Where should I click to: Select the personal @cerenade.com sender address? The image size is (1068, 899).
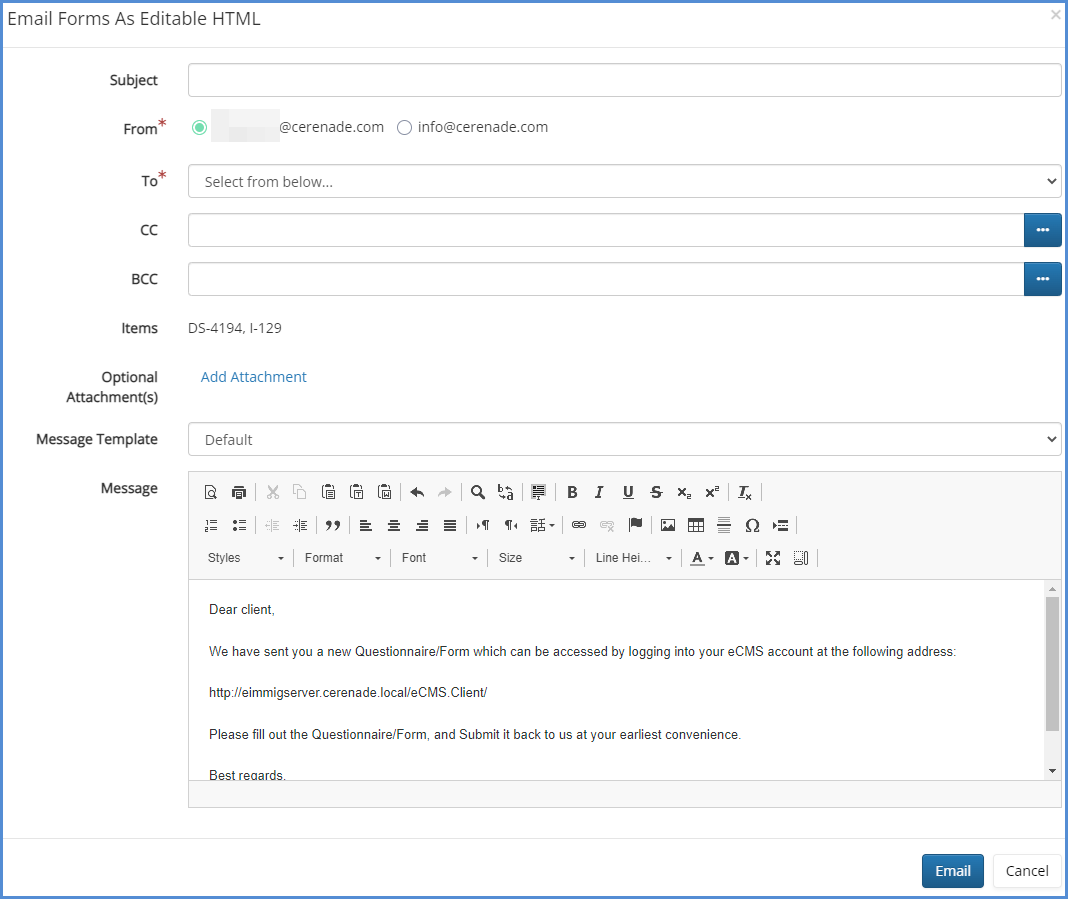199,127
